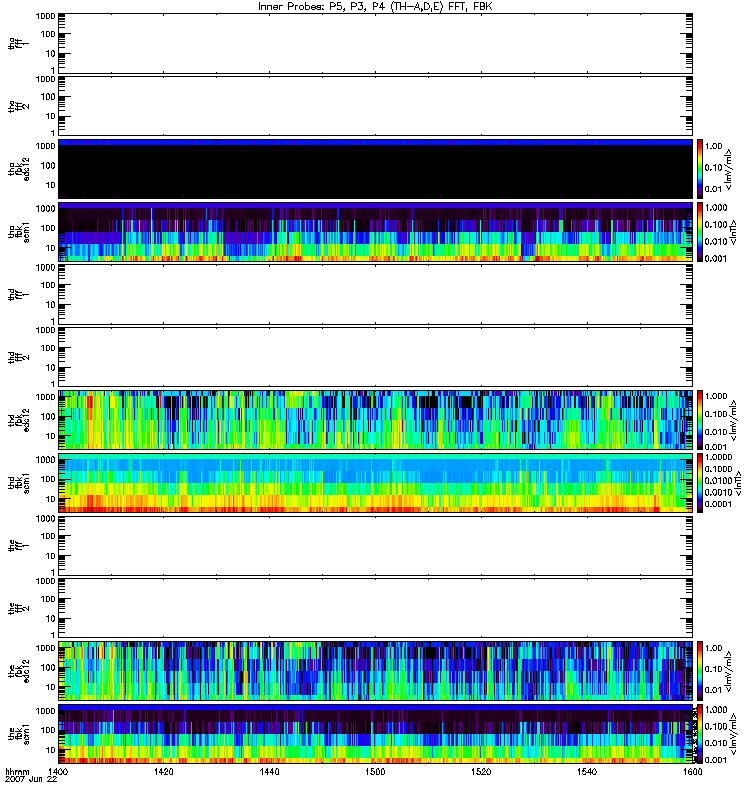Click the tha fbk scm1 spectrogram panel
Viewport: 750px width, 800px height.
point(376,232)
